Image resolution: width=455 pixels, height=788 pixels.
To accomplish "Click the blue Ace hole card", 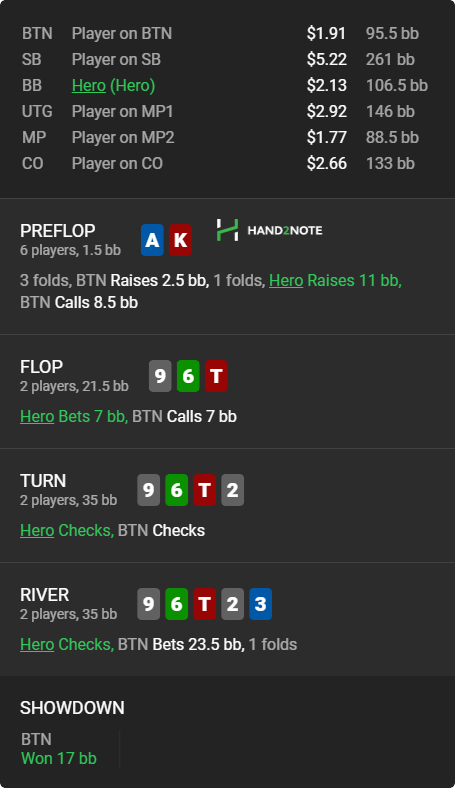I will pyautogui.click(x=152, y=240).
